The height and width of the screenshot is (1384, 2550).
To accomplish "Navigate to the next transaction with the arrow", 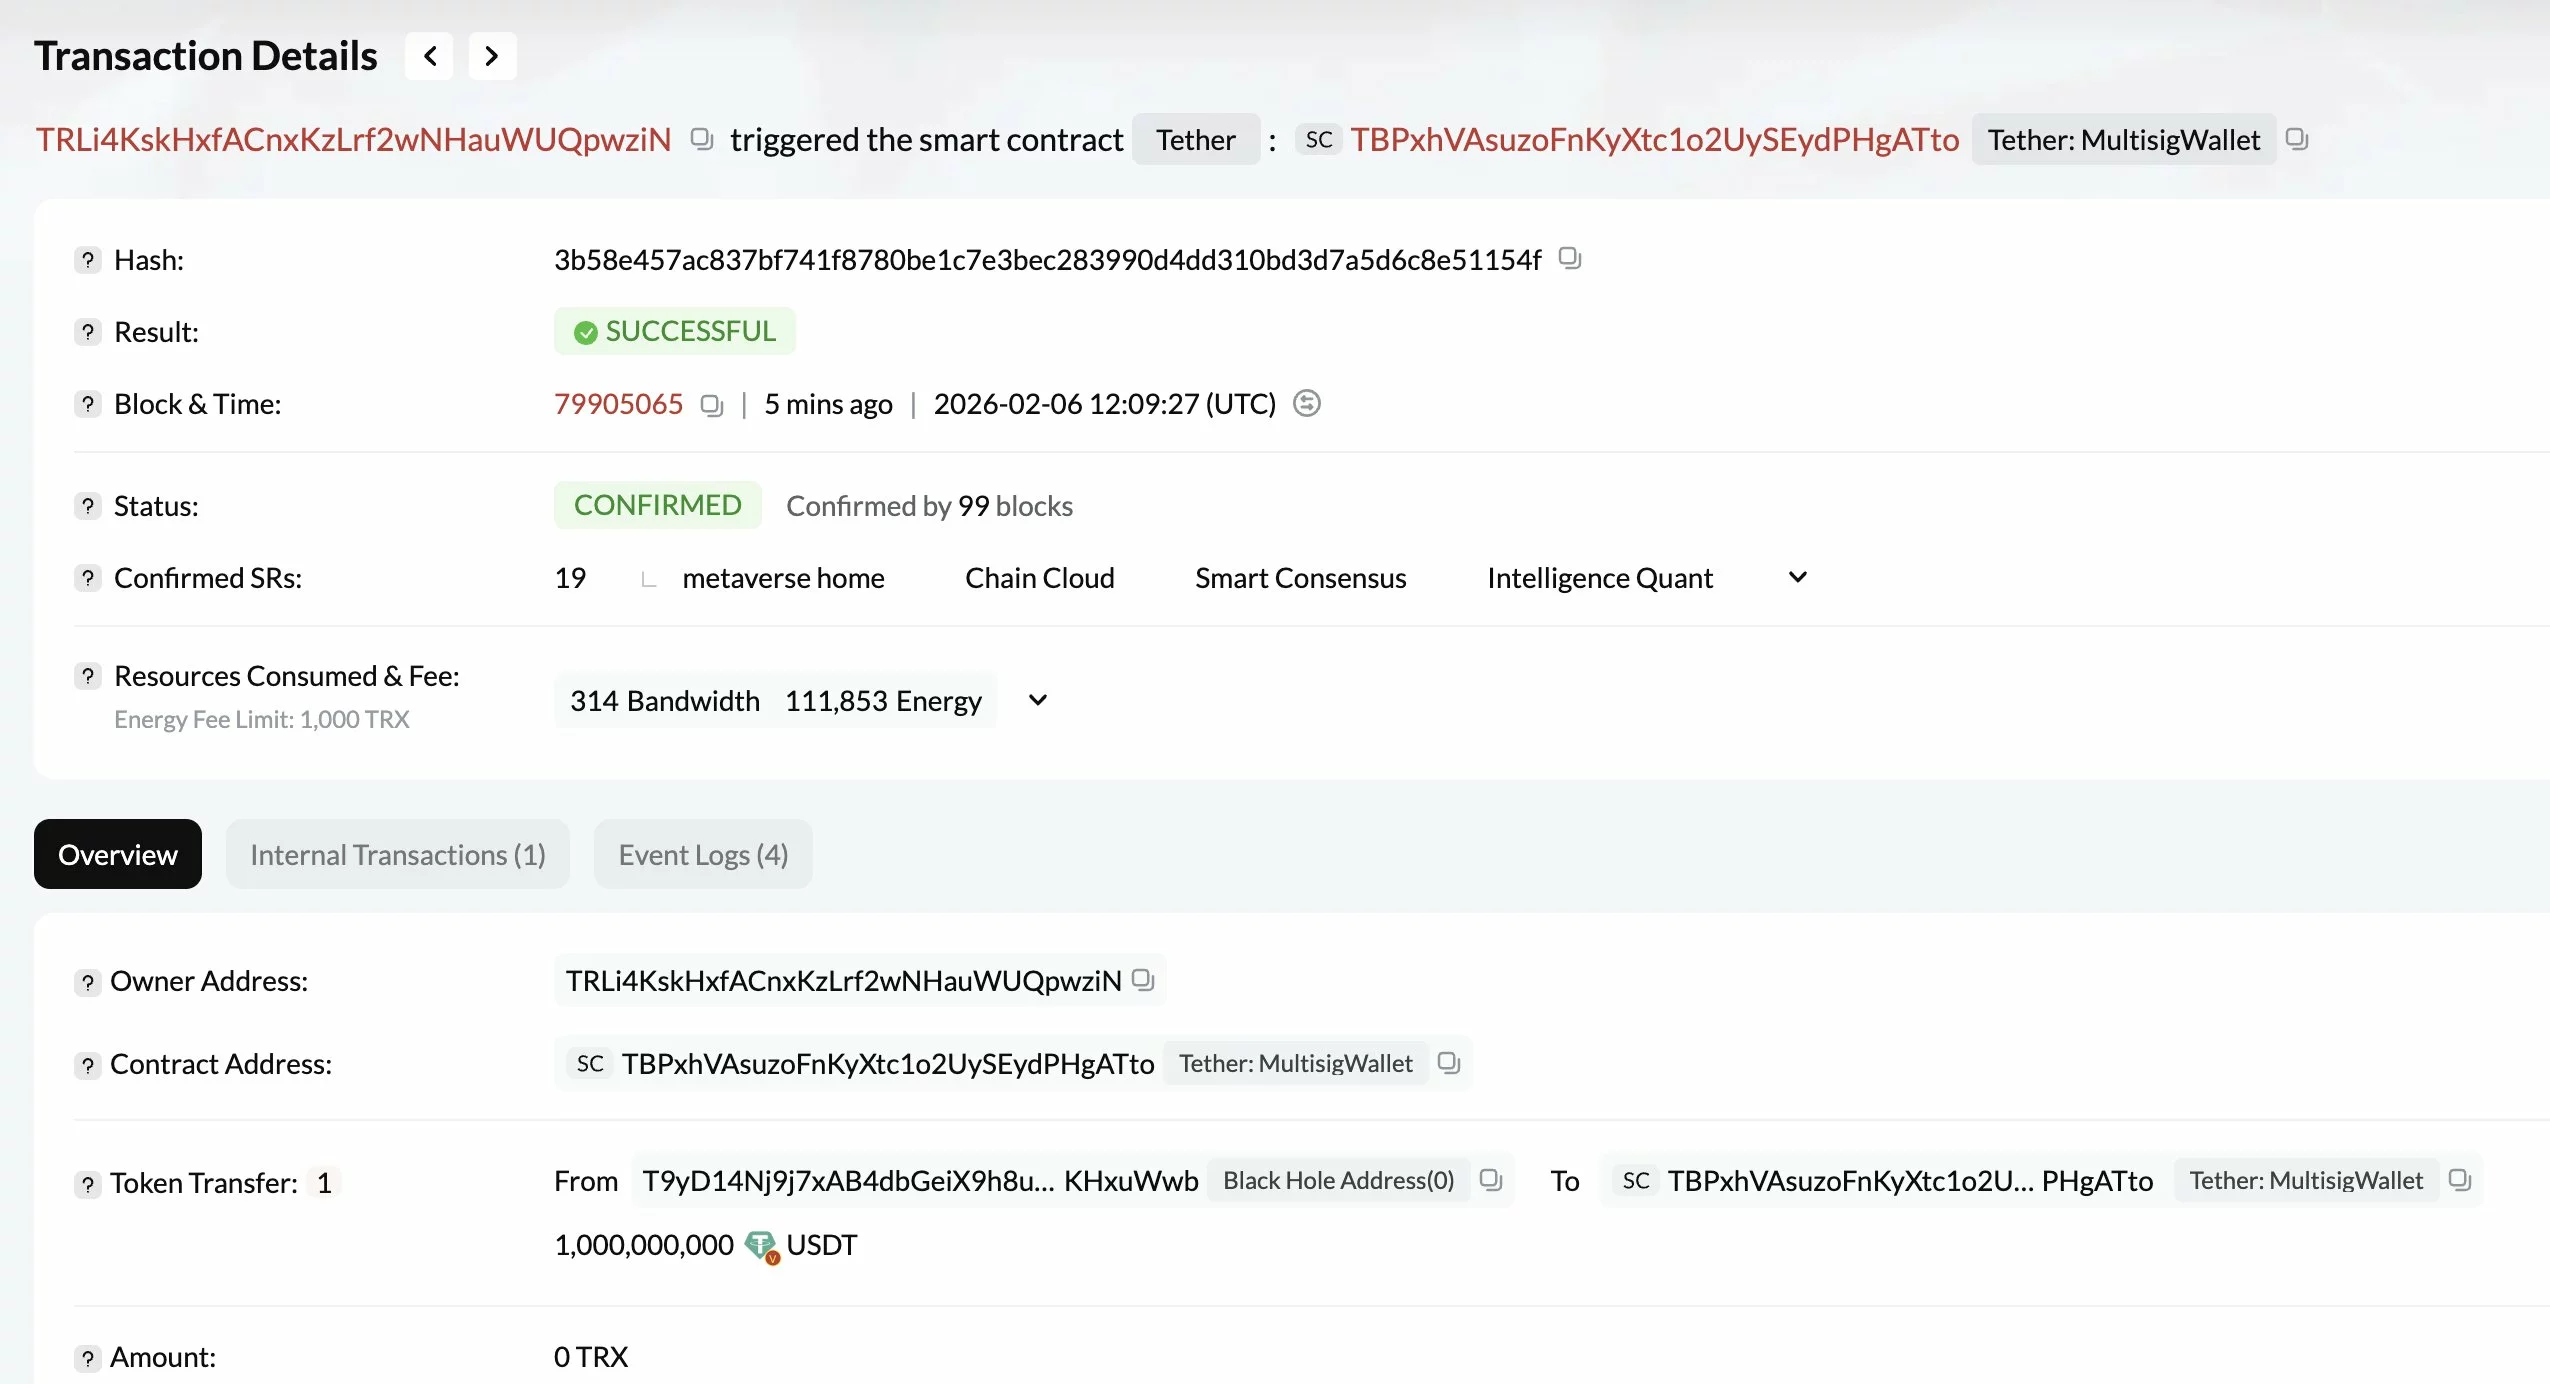I will 491,56.
